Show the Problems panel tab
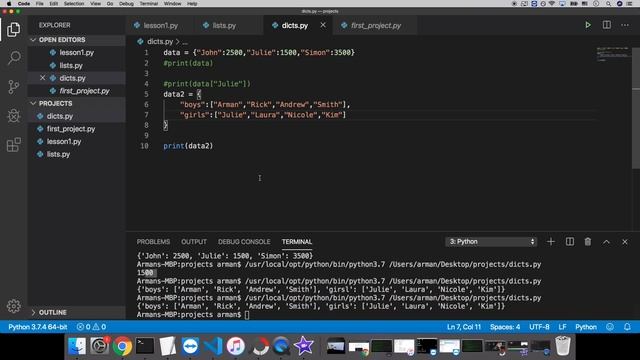640x360 pixels. coord(153,242)
